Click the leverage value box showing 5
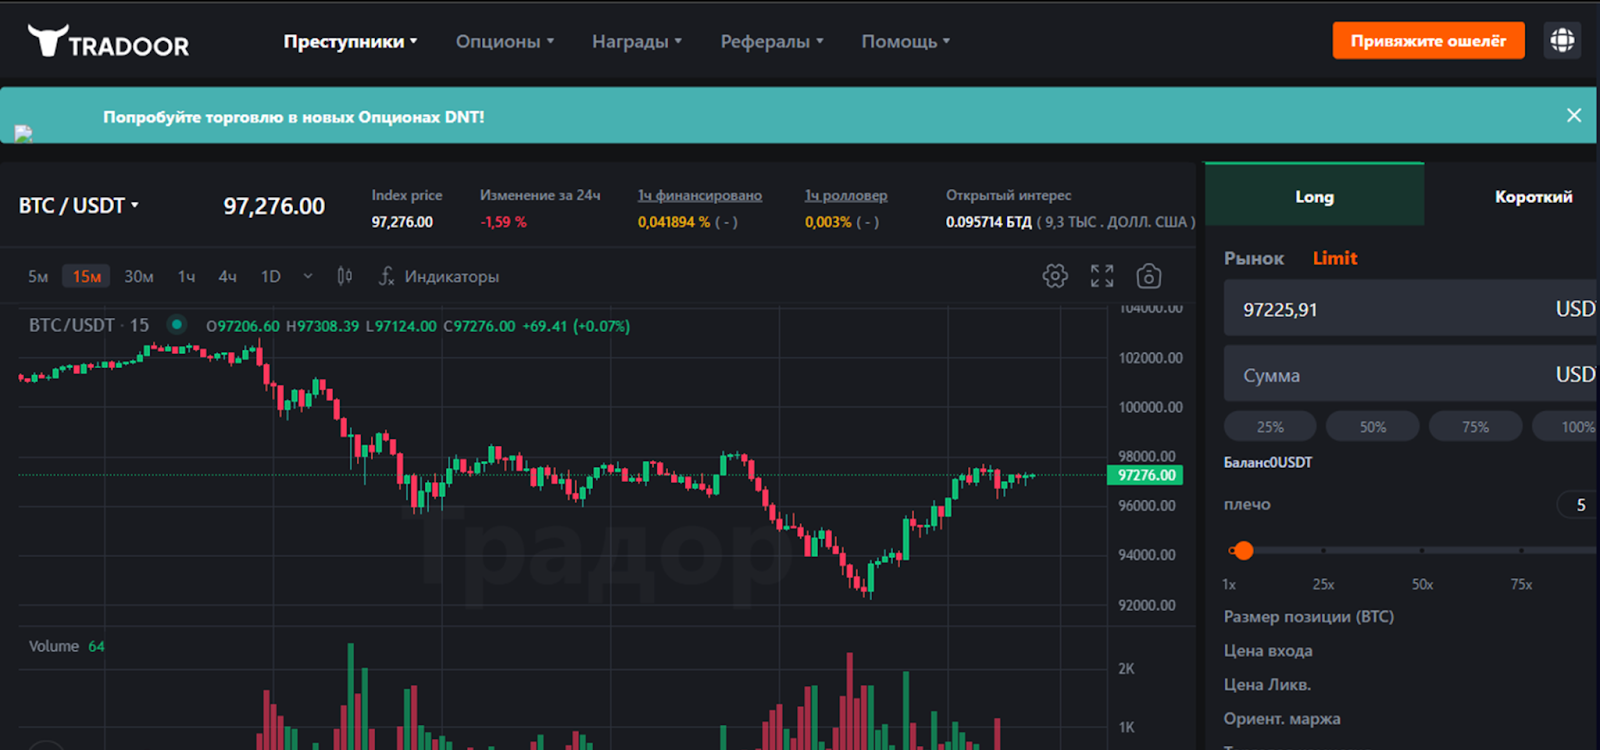 (x=1579, y=505)
